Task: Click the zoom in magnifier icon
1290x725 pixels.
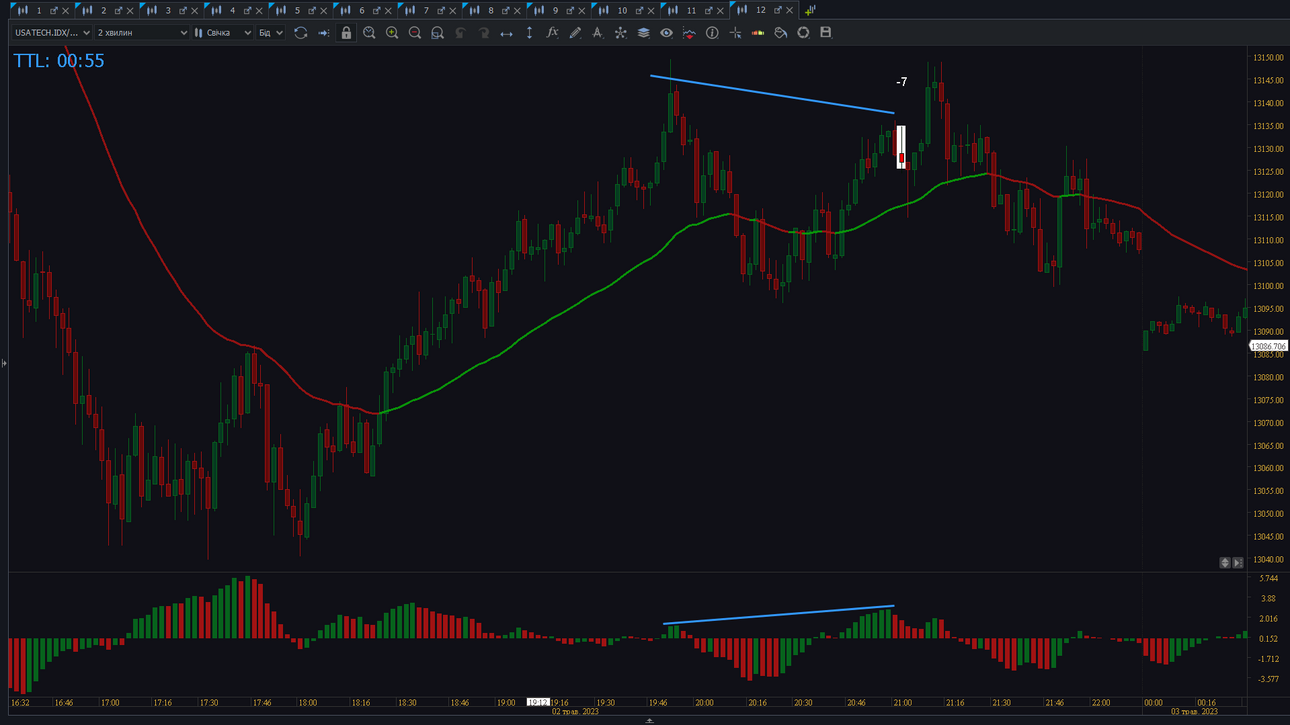Action: click(x=392, y=33)
